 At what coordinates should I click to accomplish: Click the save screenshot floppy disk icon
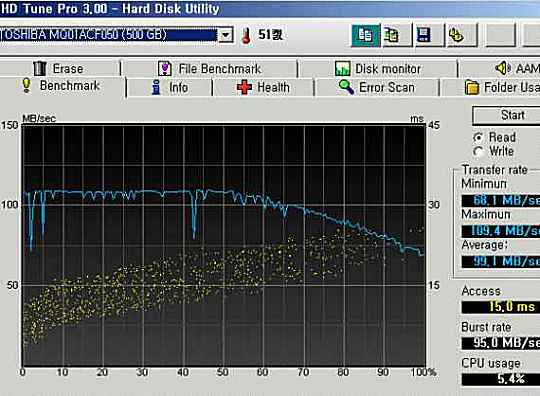[423, 35]
